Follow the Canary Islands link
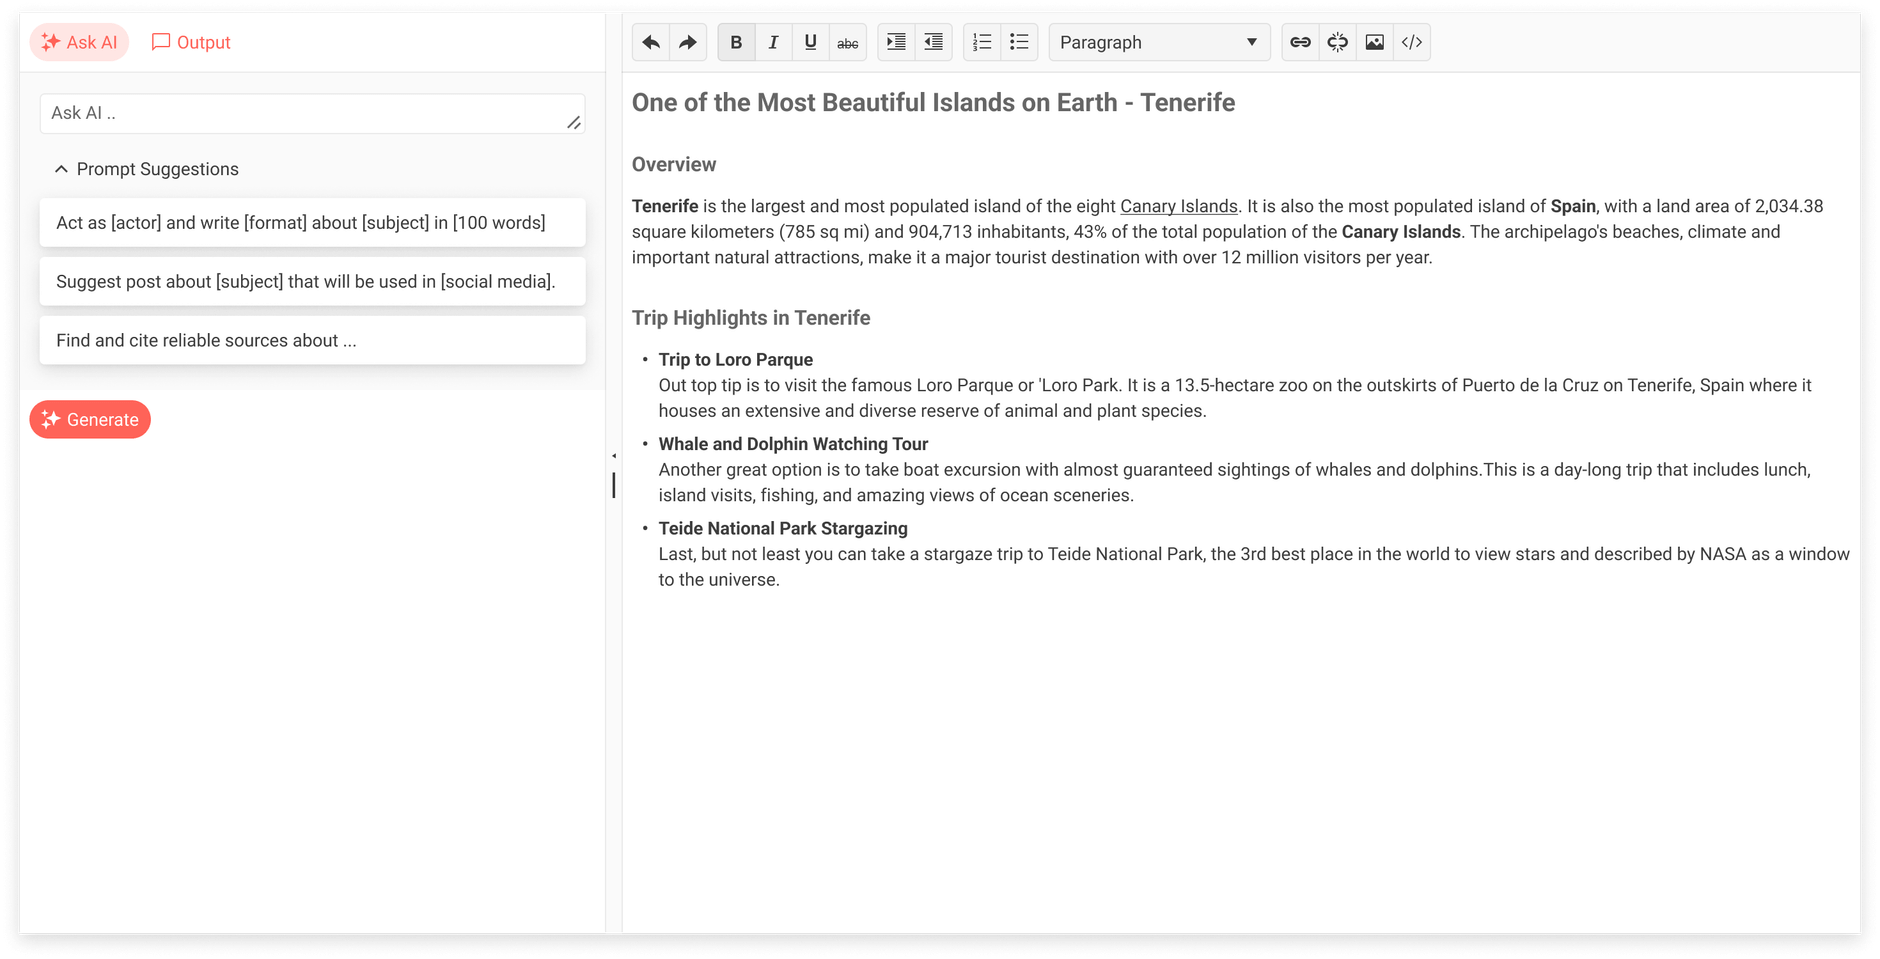1880x959 pixels. click(1178, 206)
